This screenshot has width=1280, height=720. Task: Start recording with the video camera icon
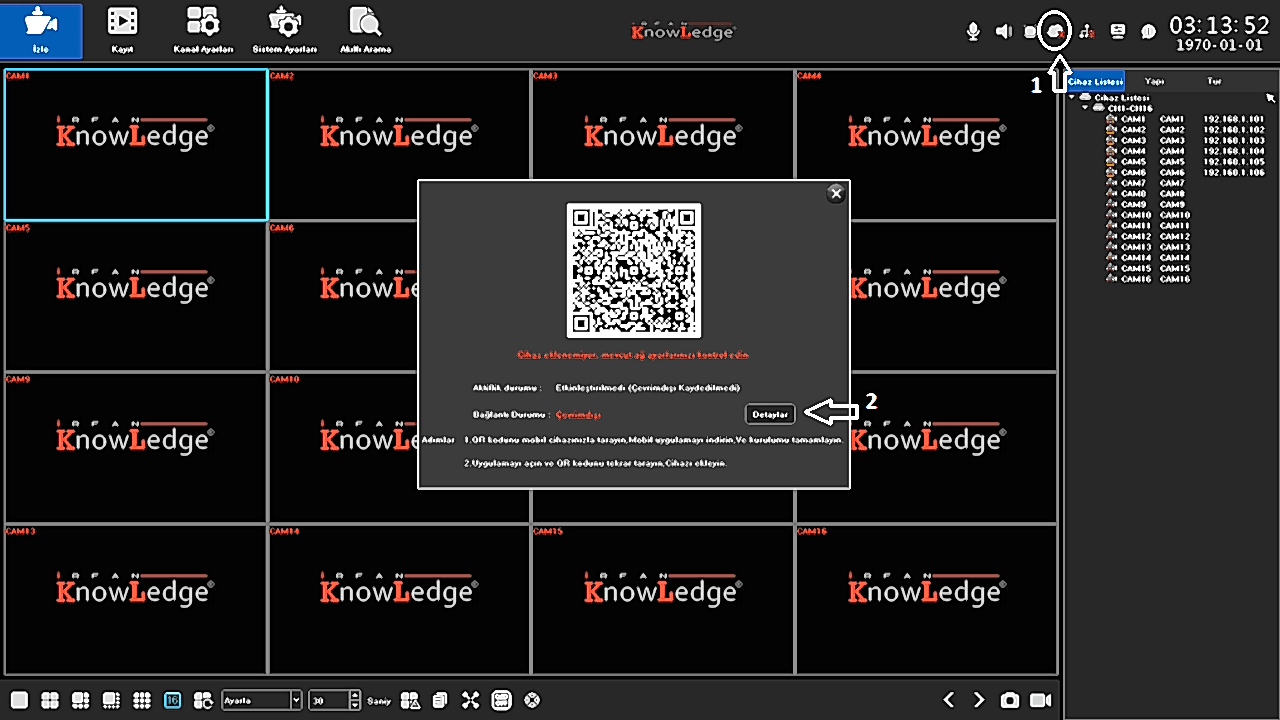1042,700
